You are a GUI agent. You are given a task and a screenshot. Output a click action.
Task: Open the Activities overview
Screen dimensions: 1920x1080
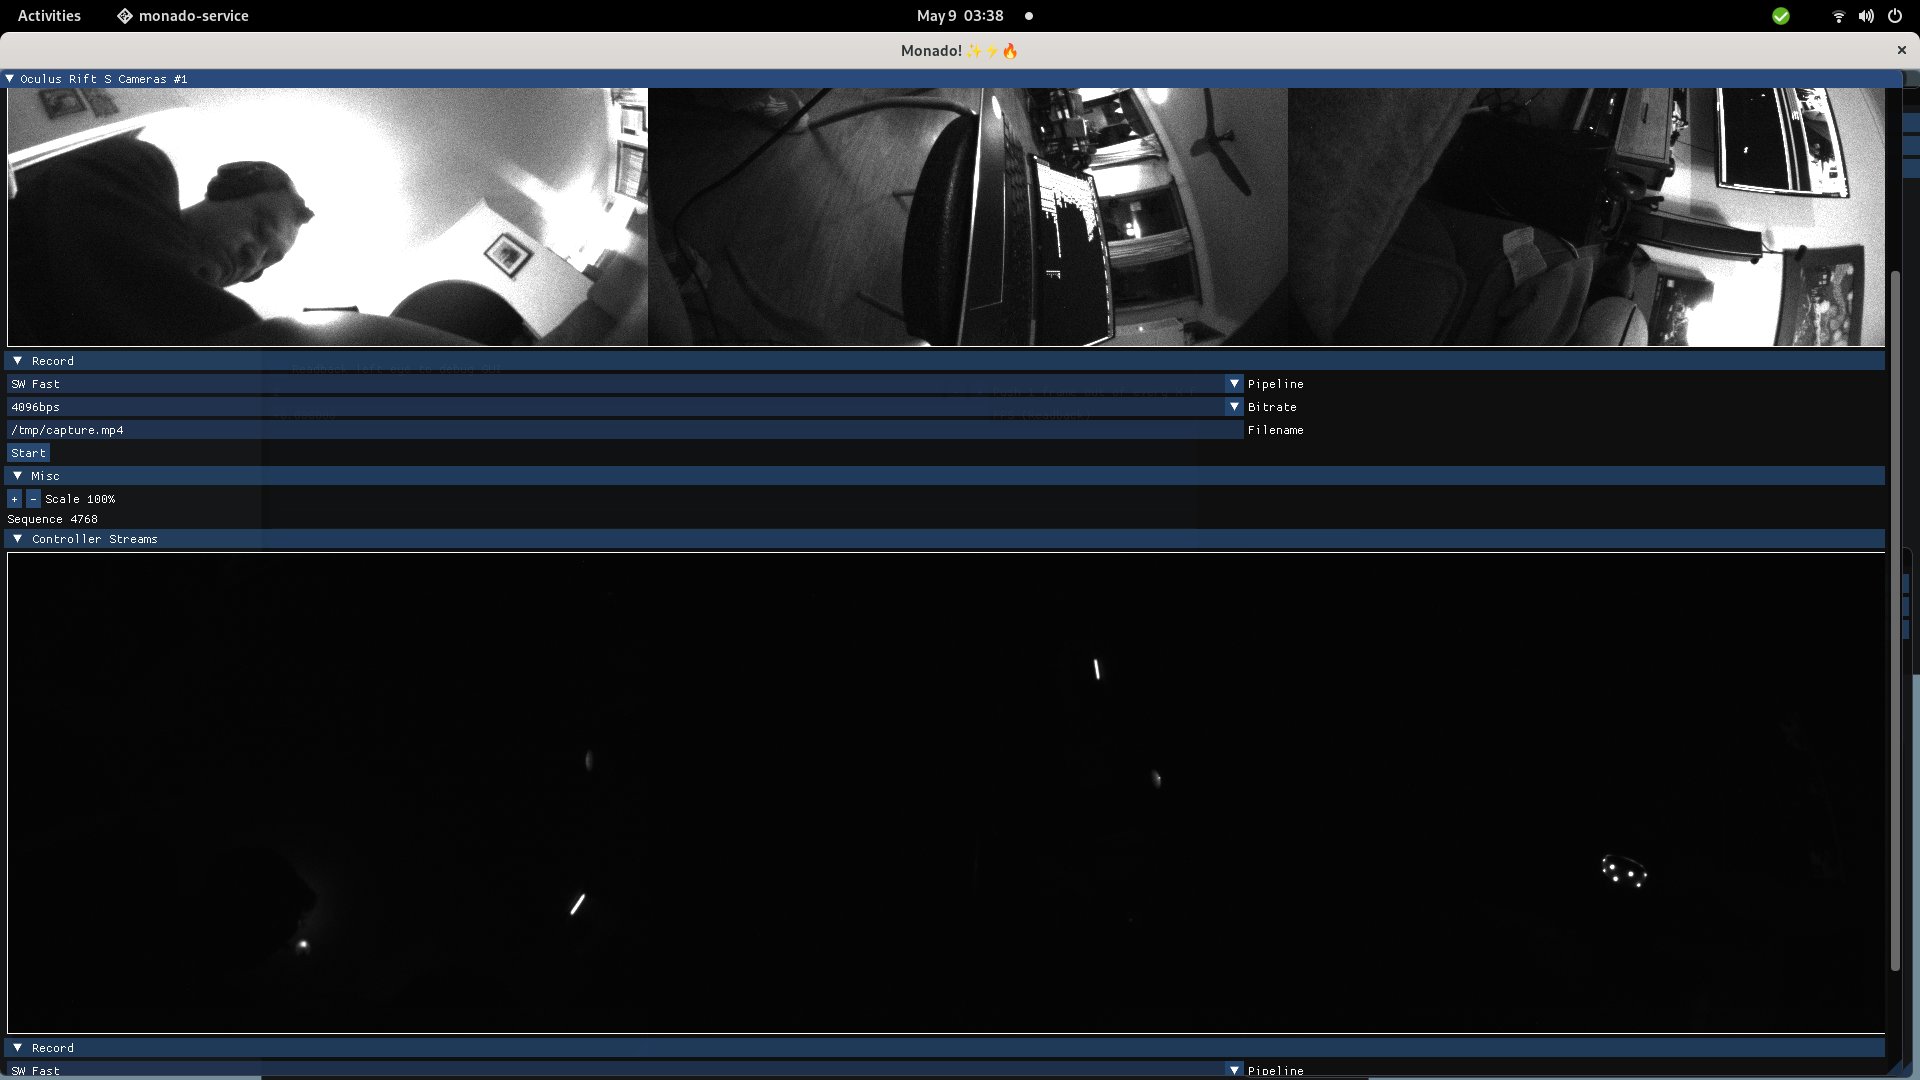click(x=49, y=16)
